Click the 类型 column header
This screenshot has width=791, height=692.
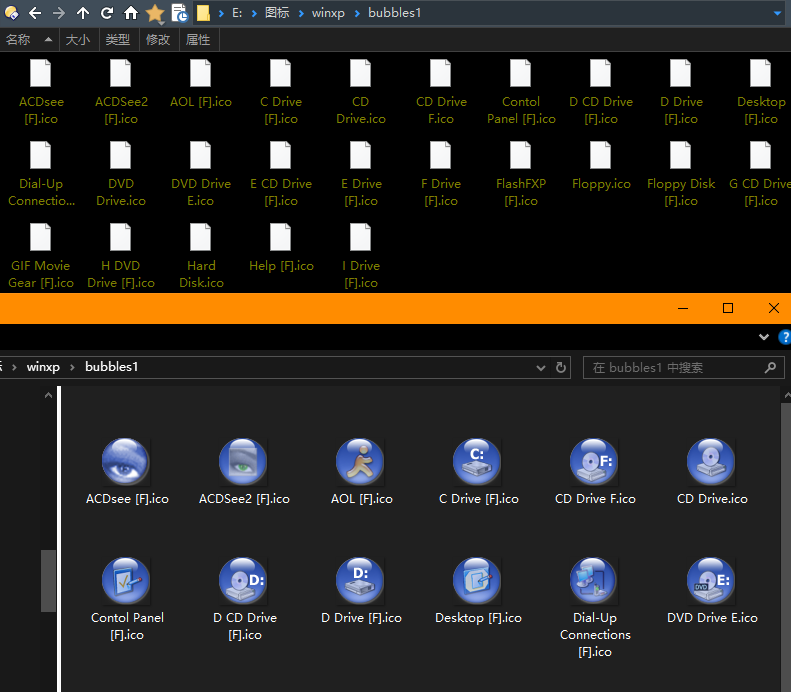click(118, 40)
